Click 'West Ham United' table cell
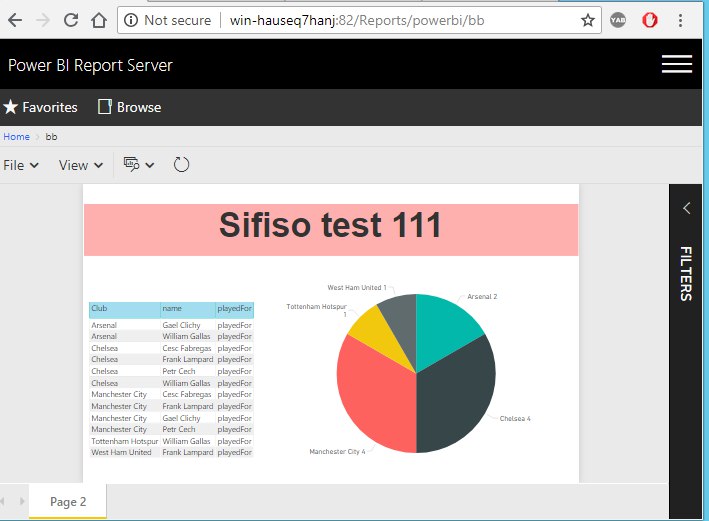 (x=121, y=452)
